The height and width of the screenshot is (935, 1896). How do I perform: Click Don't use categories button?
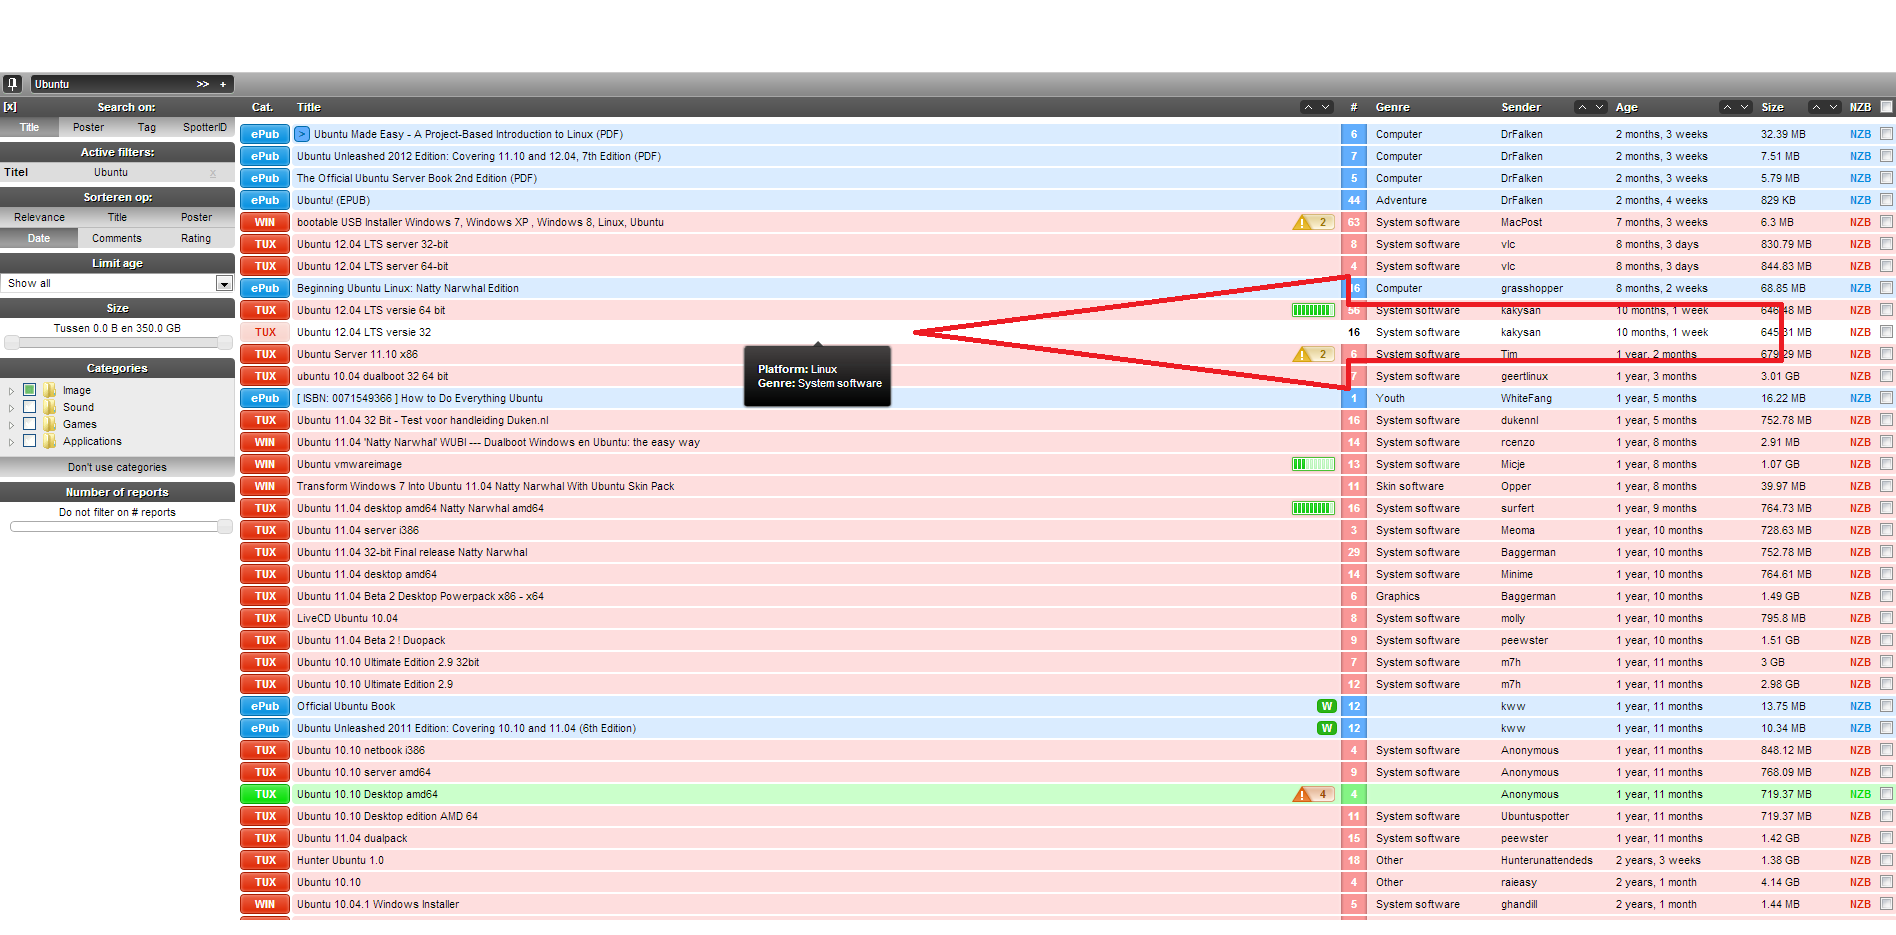coord(117,467)
